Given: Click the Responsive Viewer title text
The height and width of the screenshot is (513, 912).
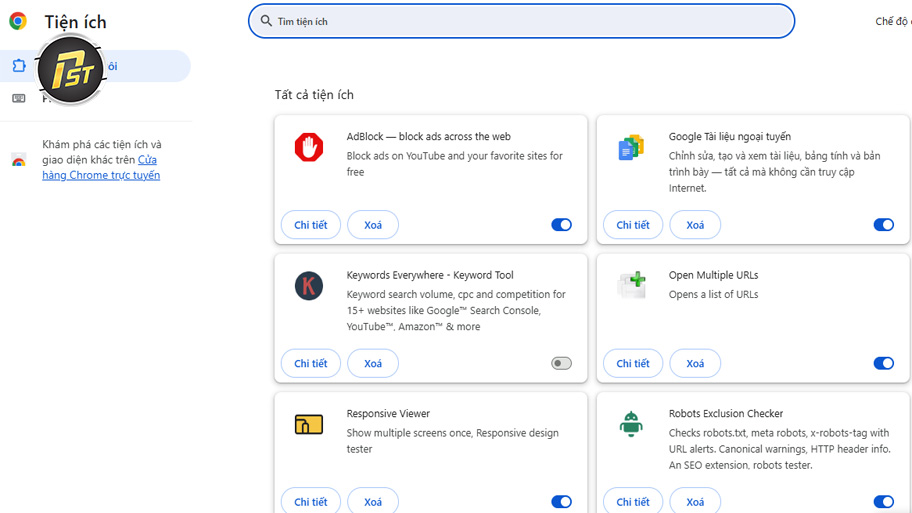Looking at the screenshot, I should (388, 413).
